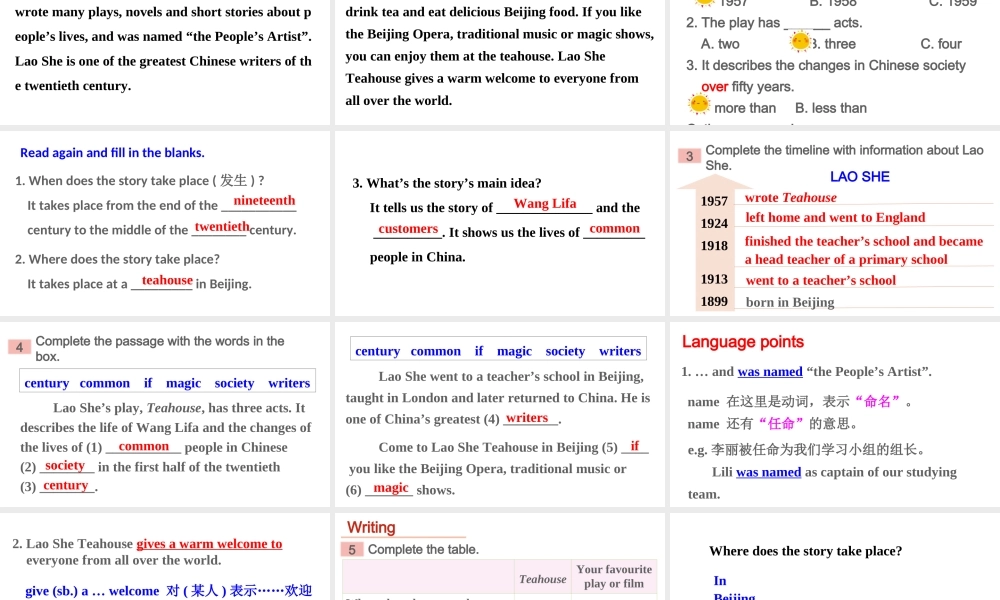Select answer option 'C. four'
Viewport: 1000px width, 600px height.
pyautogui.click(x=940, y=44)
